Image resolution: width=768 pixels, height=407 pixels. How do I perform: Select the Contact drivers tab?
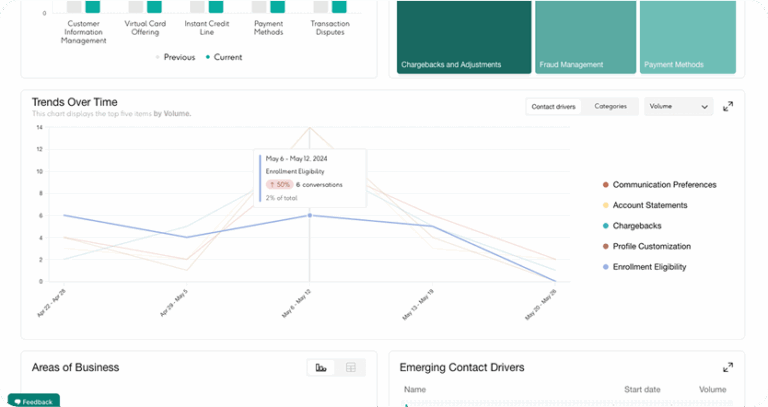553,106
